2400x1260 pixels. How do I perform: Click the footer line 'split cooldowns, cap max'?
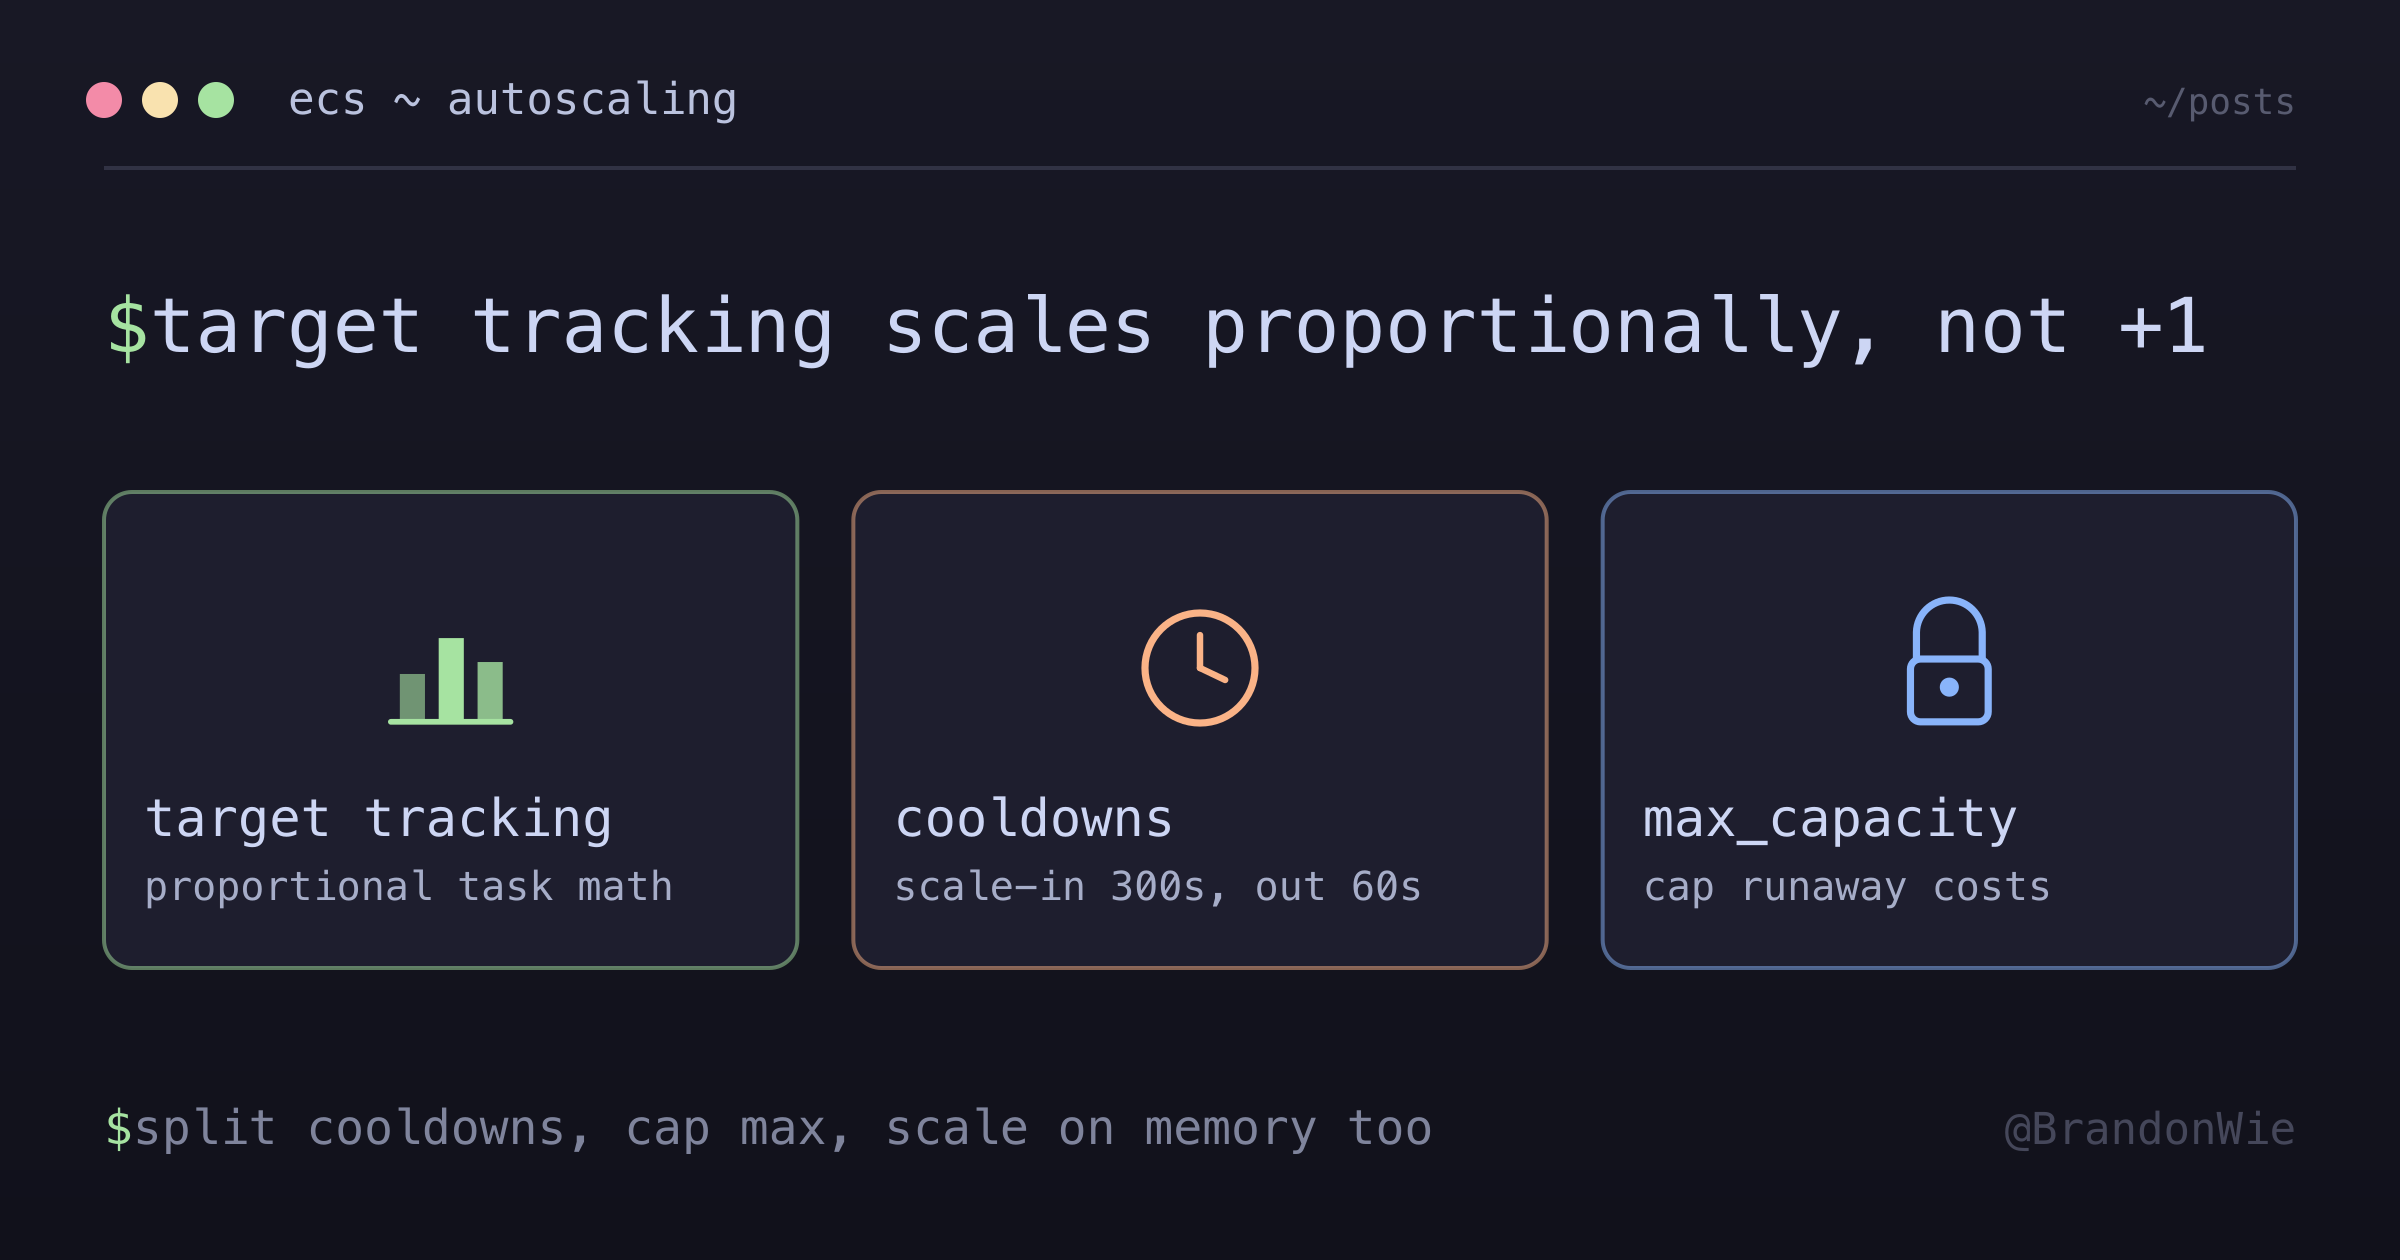point(769,1129)
